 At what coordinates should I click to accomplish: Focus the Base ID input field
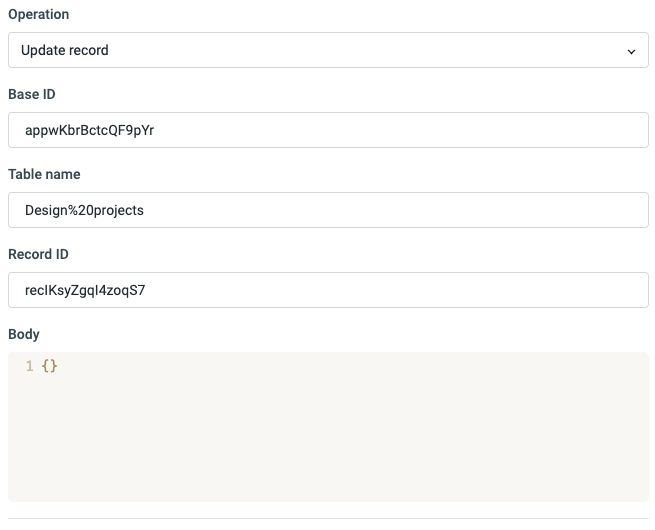[328, 130]
